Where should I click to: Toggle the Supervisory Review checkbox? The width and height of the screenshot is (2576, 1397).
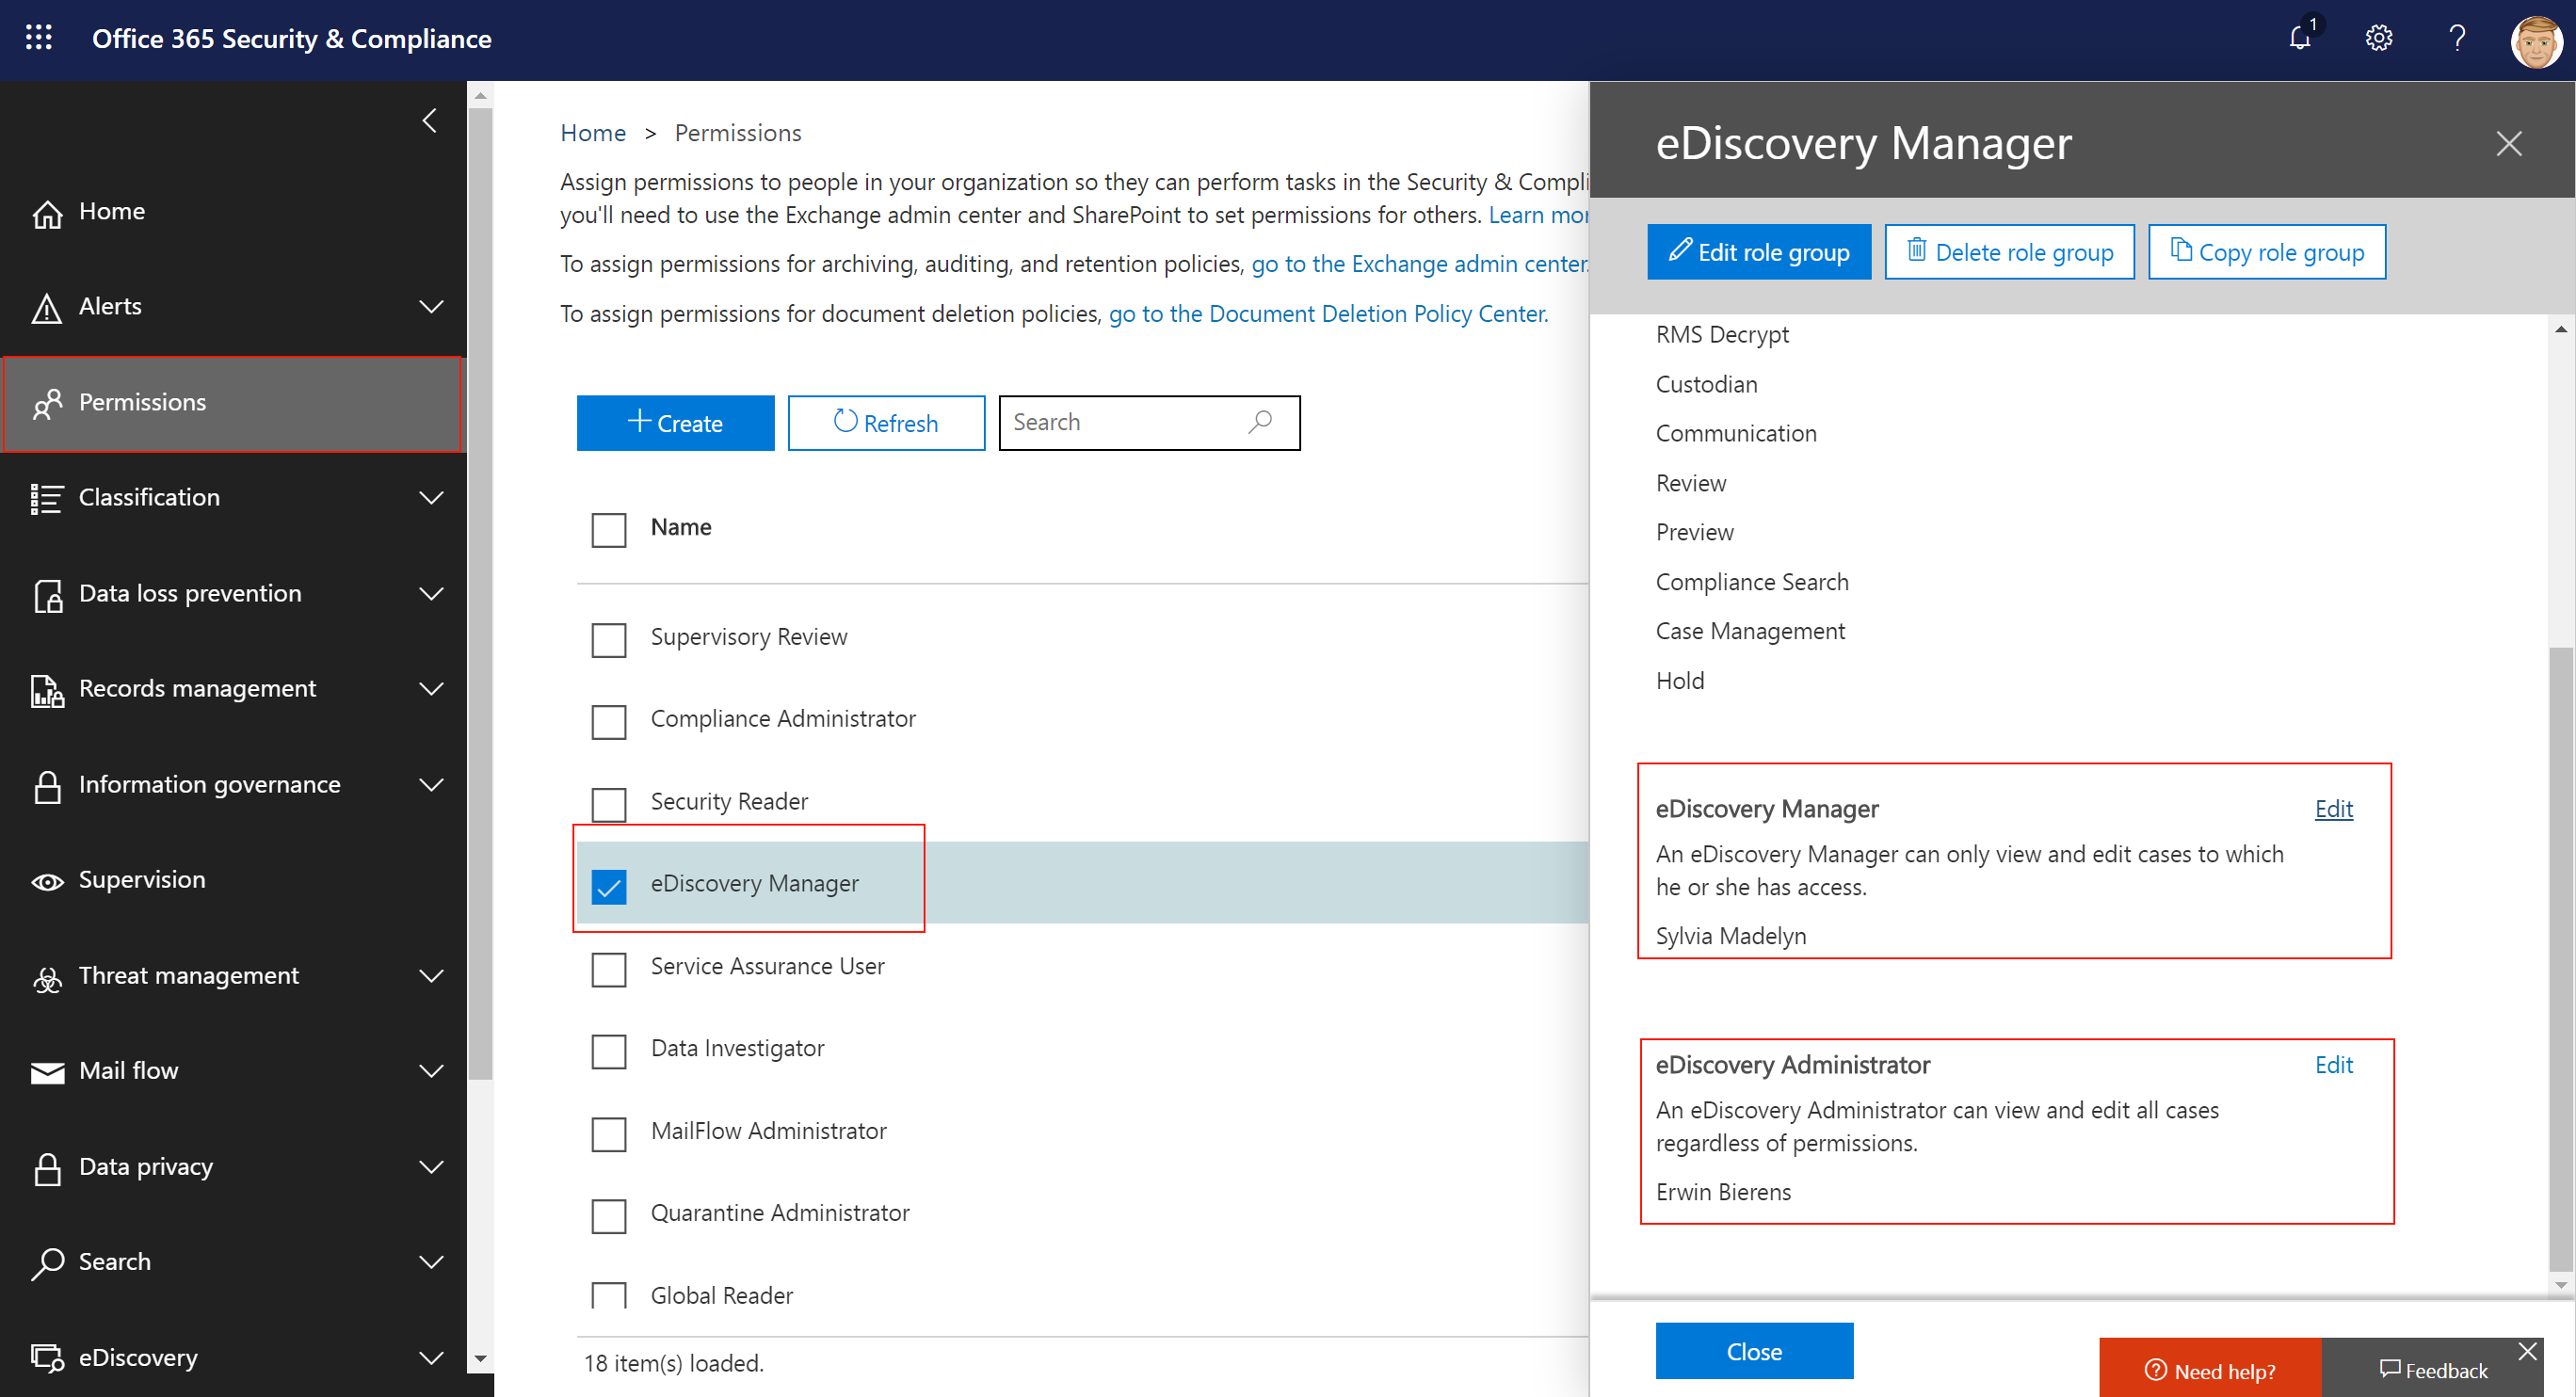(609, 638)
